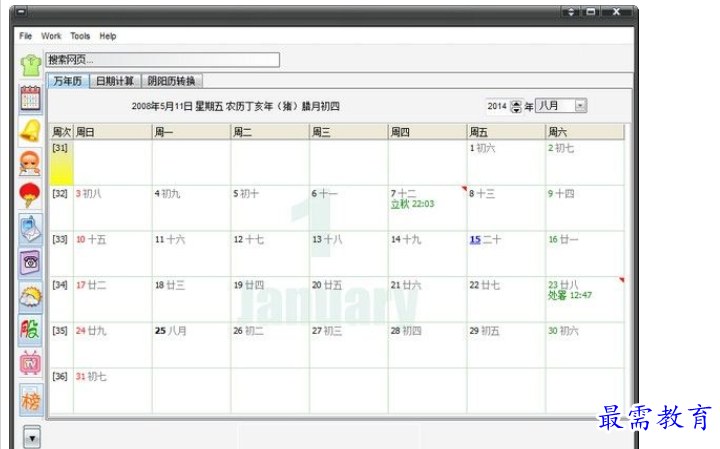Viewport: 720px width, 449px height.
Task: Click the title bar roll-up arrows button
Action: click(x=571, y=12)
